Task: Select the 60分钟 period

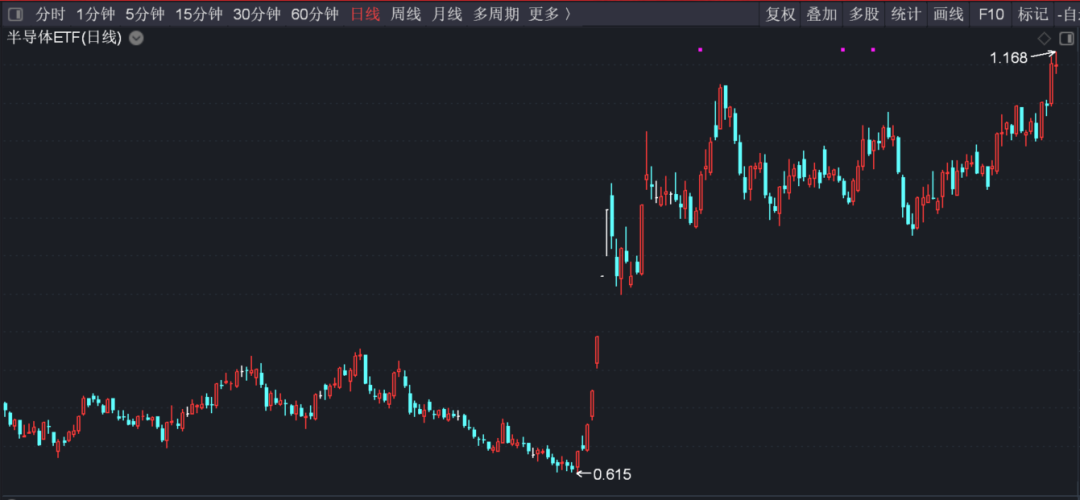Action: (x=314, y=14)
